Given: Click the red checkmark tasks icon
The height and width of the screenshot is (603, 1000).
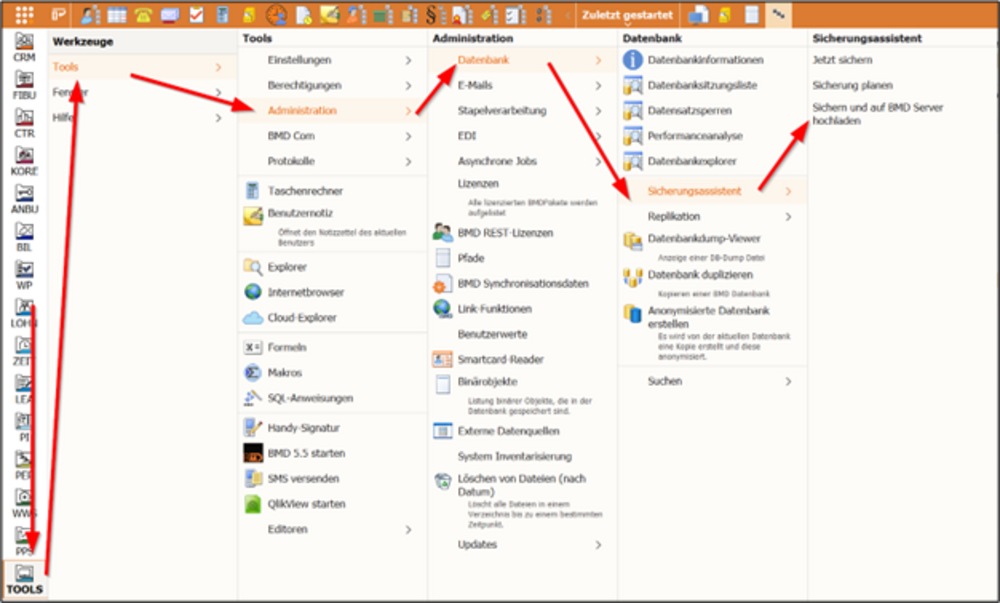Looking at the screenshot, I should pyautogui.click(x=196, y=14).
